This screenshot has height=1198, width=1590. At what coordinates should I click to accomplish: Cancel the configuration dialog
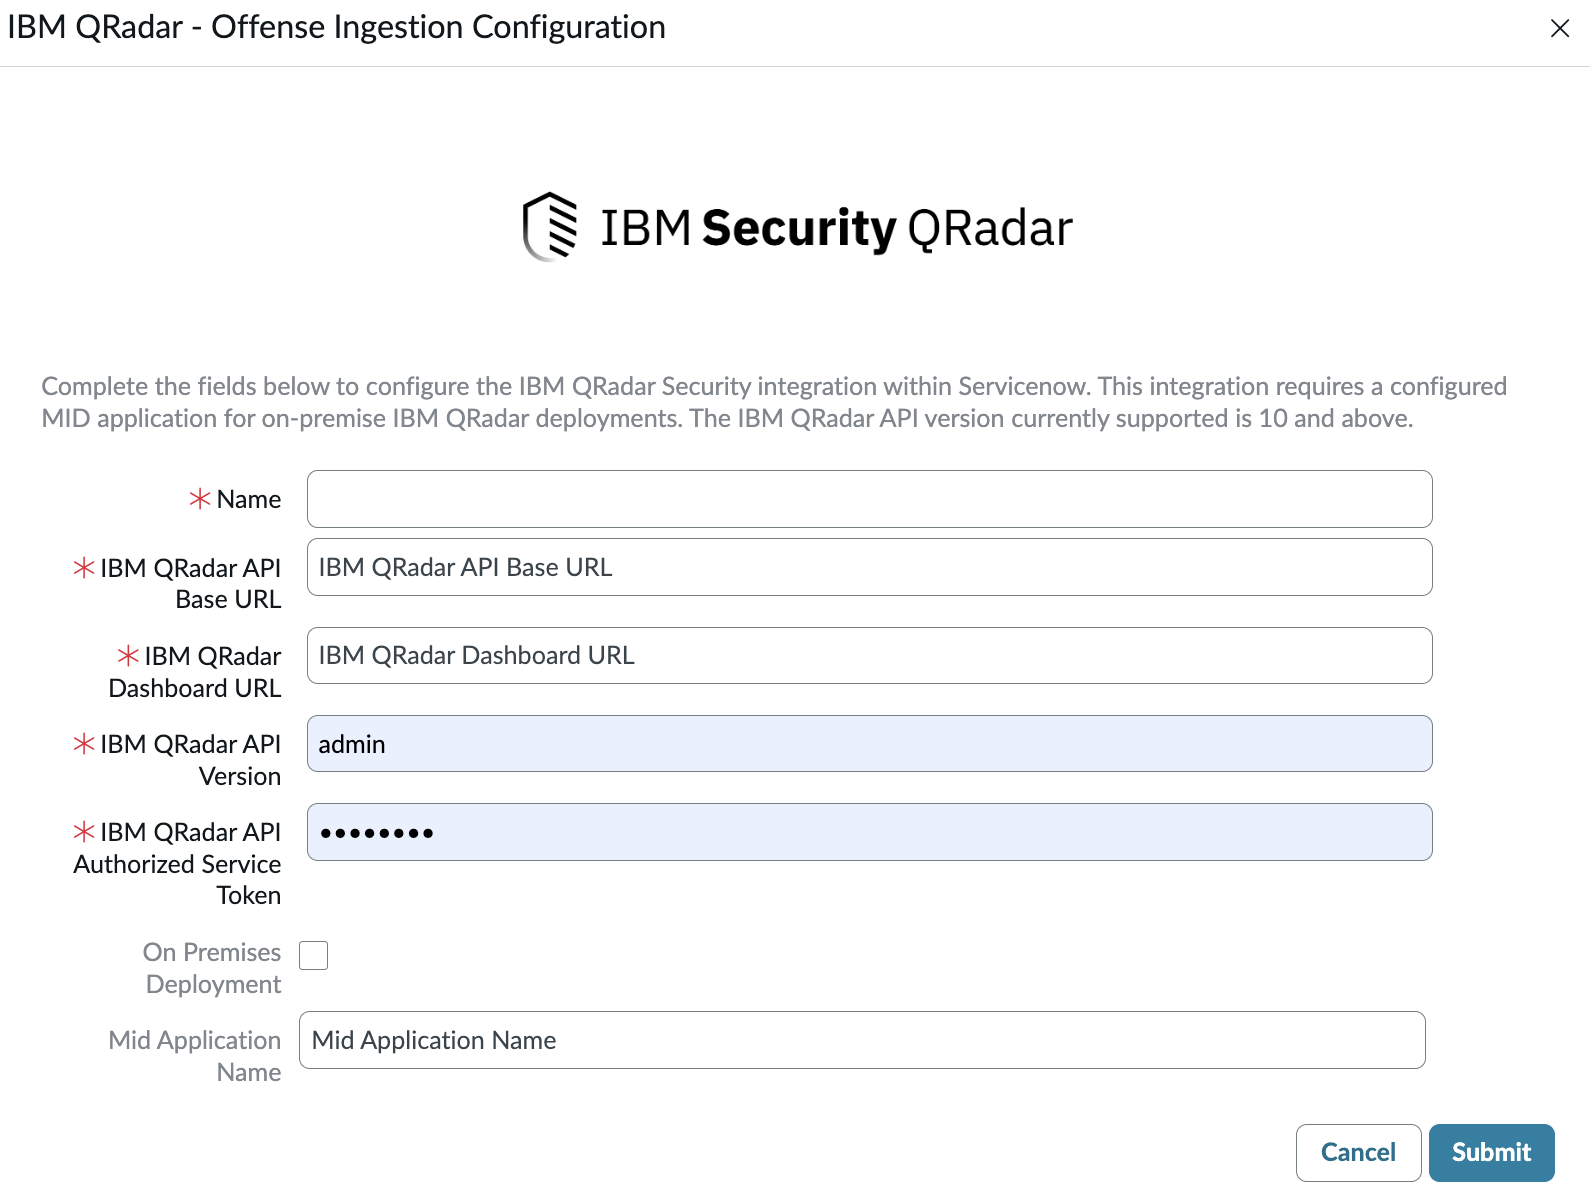(x=1358, y=1153)
